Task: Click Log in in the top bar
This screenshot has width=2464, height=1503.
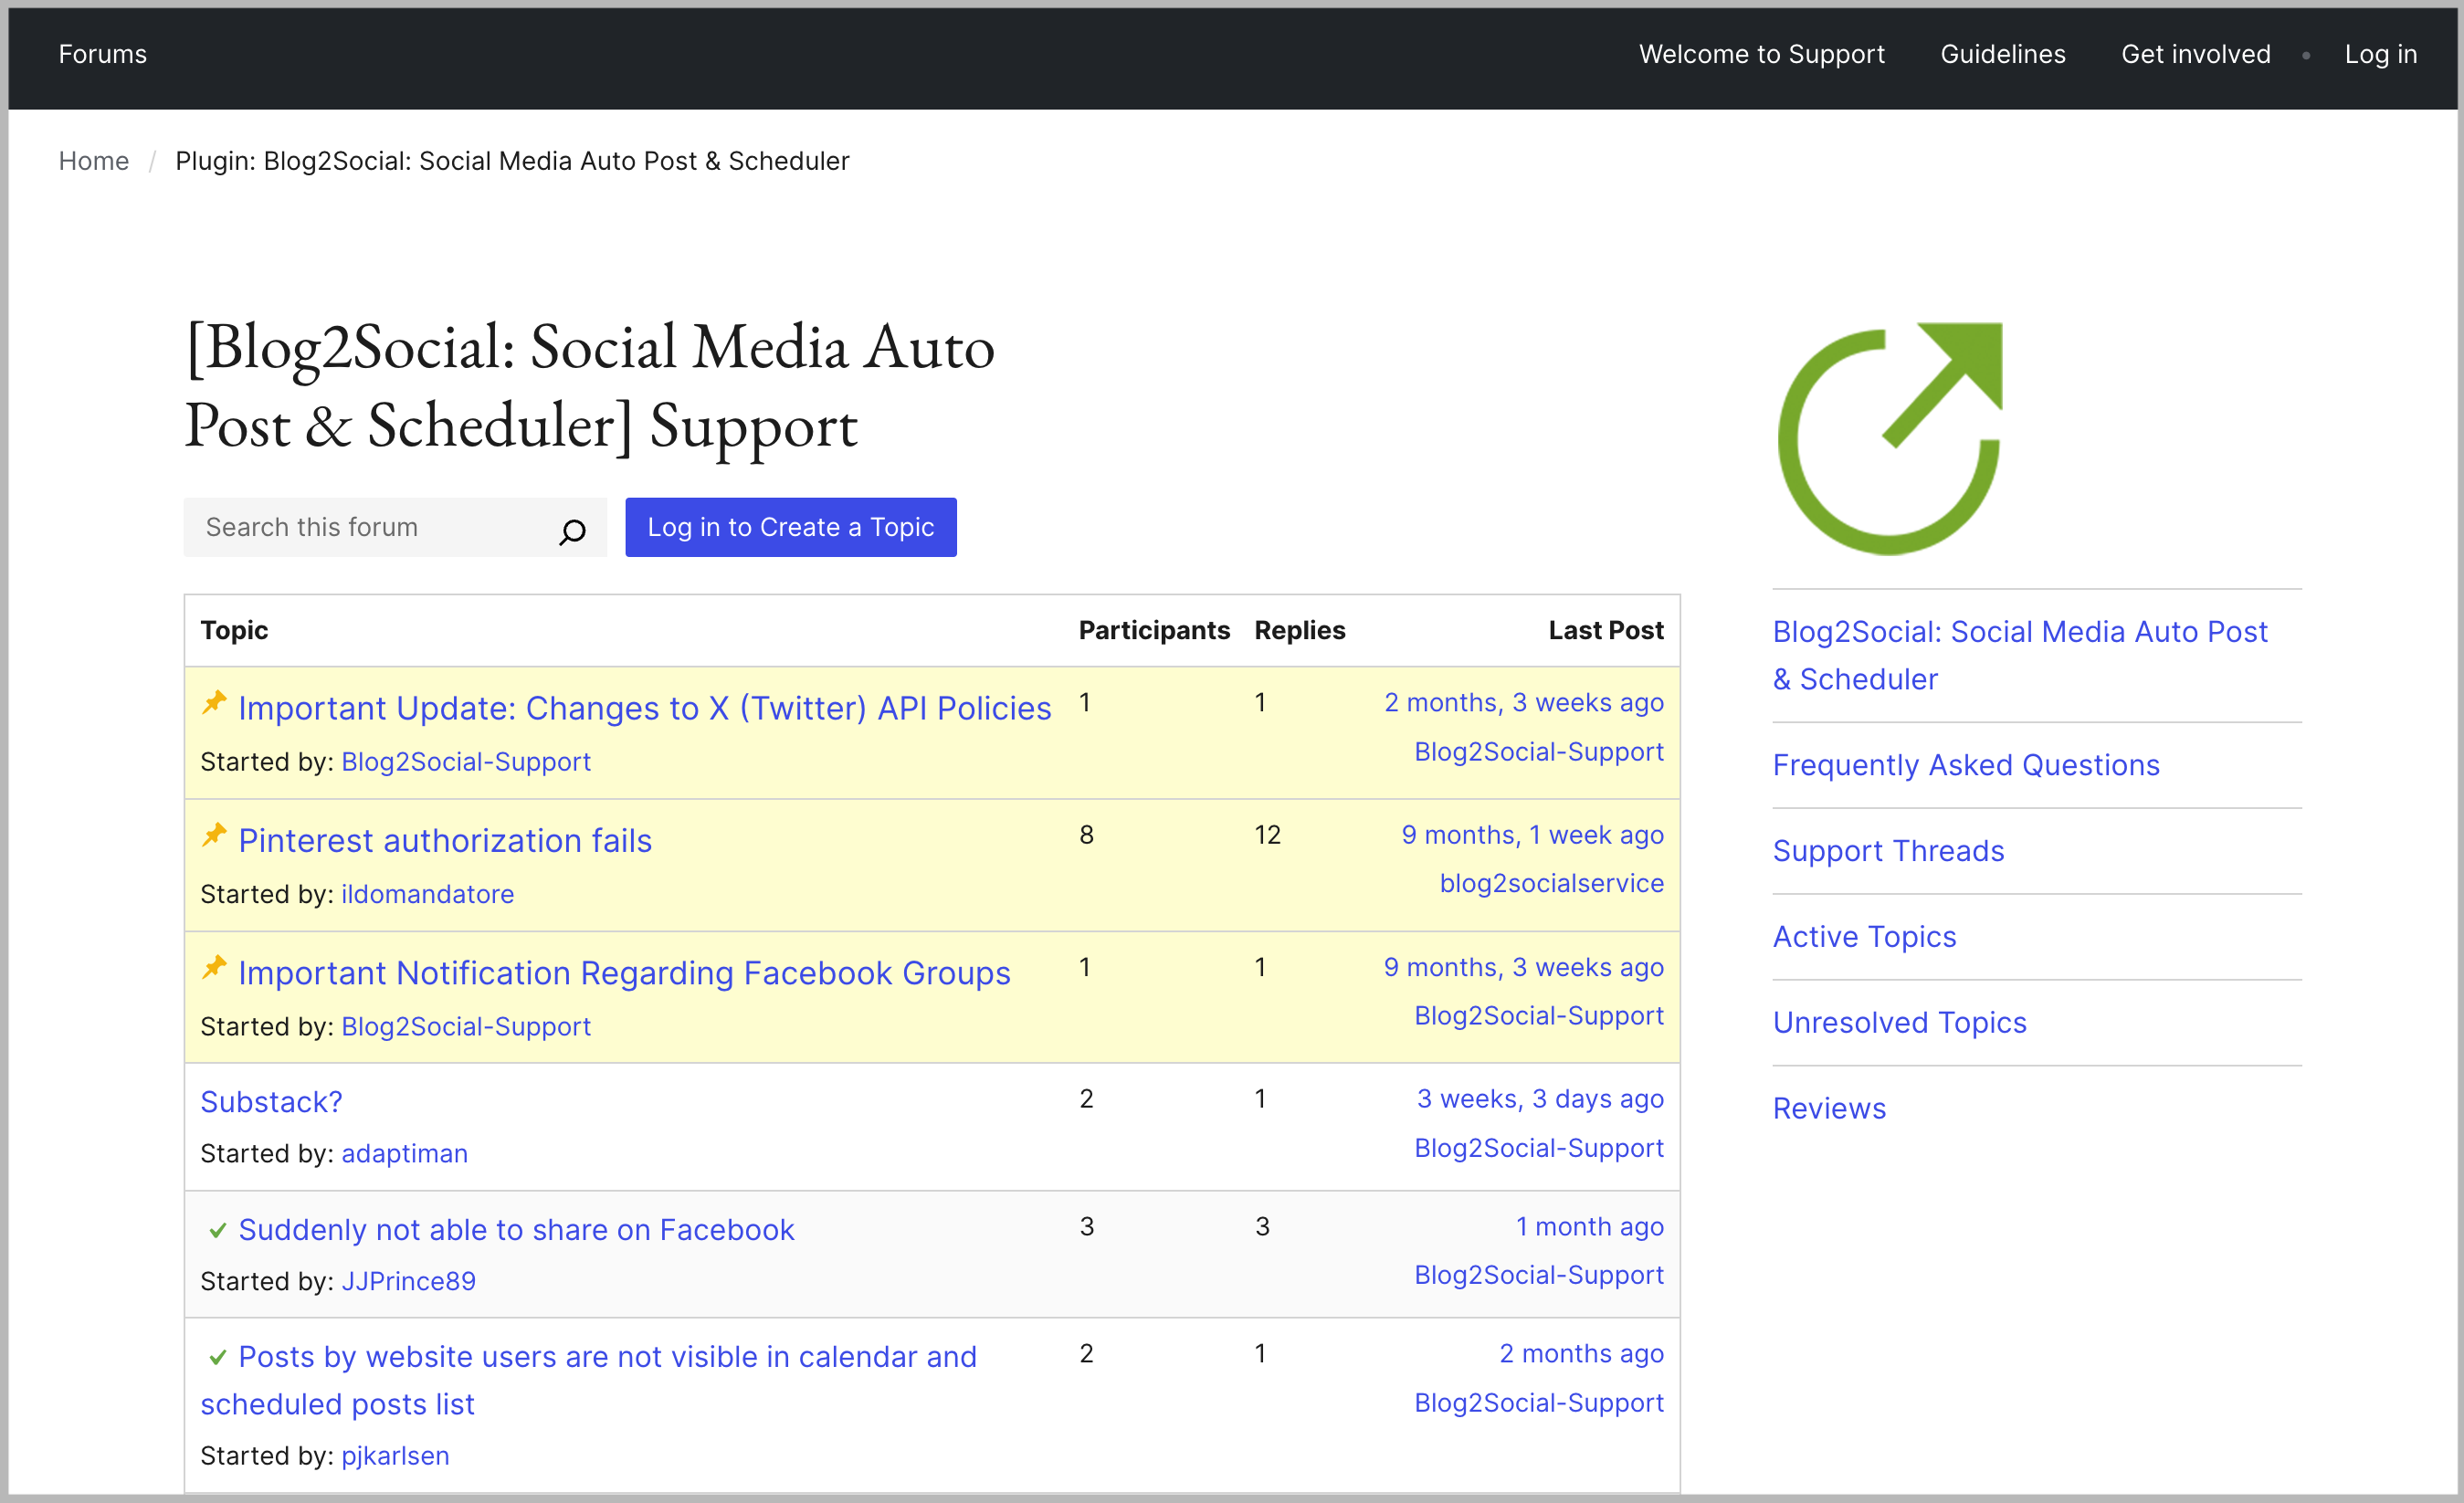Action: click(x=2380, y=54)
